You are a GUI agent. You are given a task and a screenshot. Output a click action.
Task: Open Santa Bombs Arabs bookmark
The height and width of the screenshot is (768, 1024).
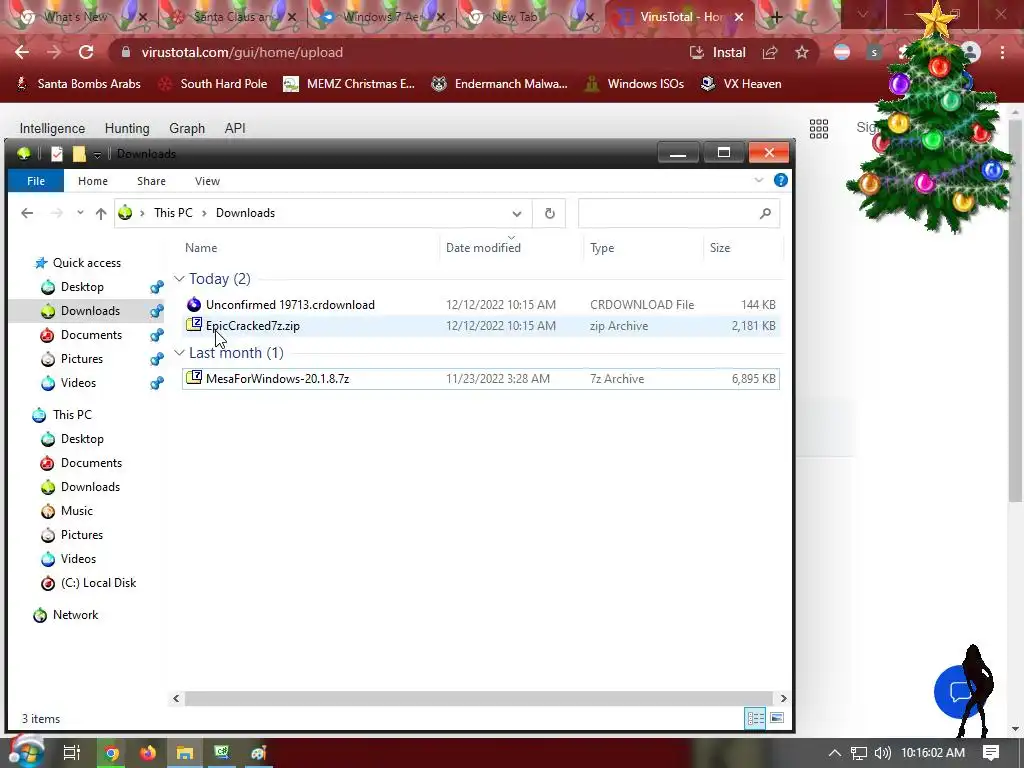pos(78,84)
